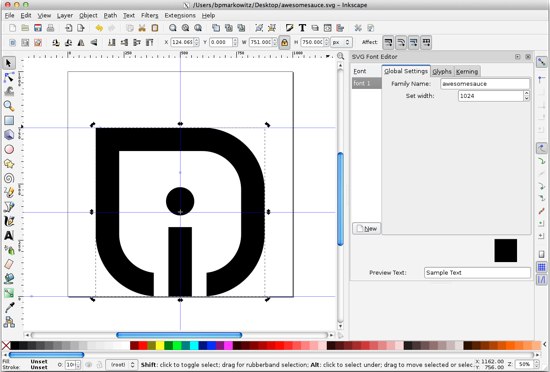Pick the yellow palette swatch

[x=160, y=345]
